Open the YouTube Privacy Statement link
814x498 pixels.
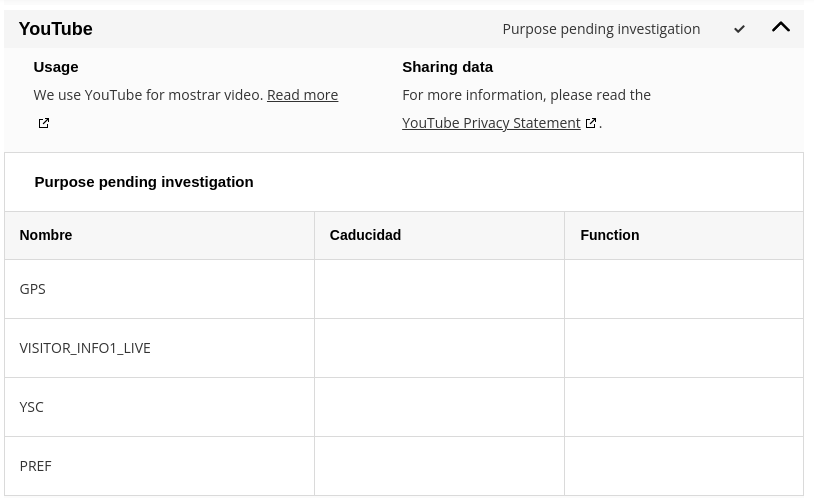pos(491,123)
